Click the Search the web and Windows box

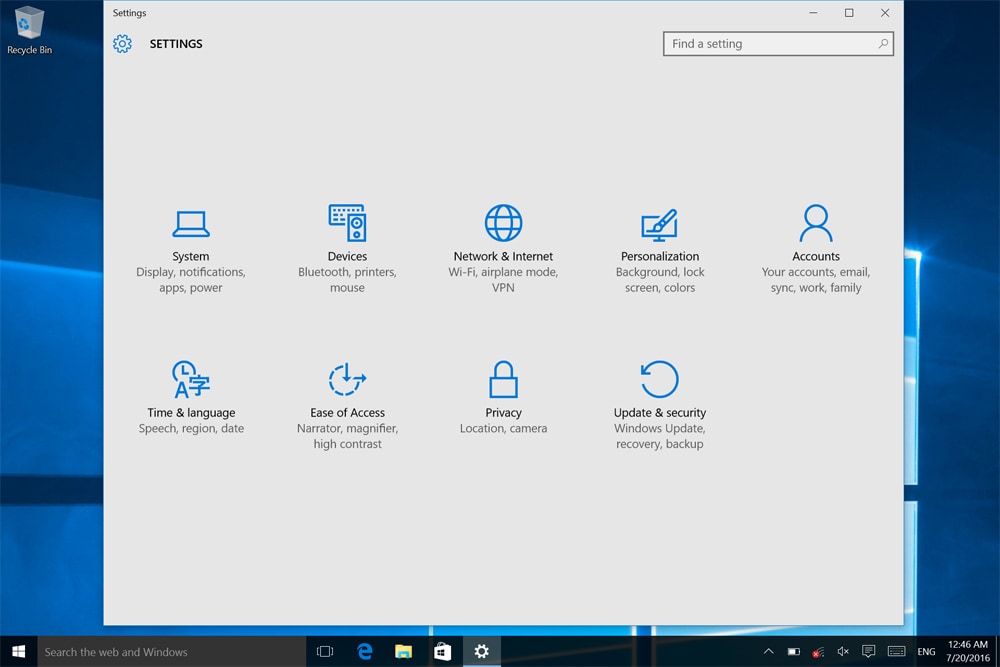point(170,651)
